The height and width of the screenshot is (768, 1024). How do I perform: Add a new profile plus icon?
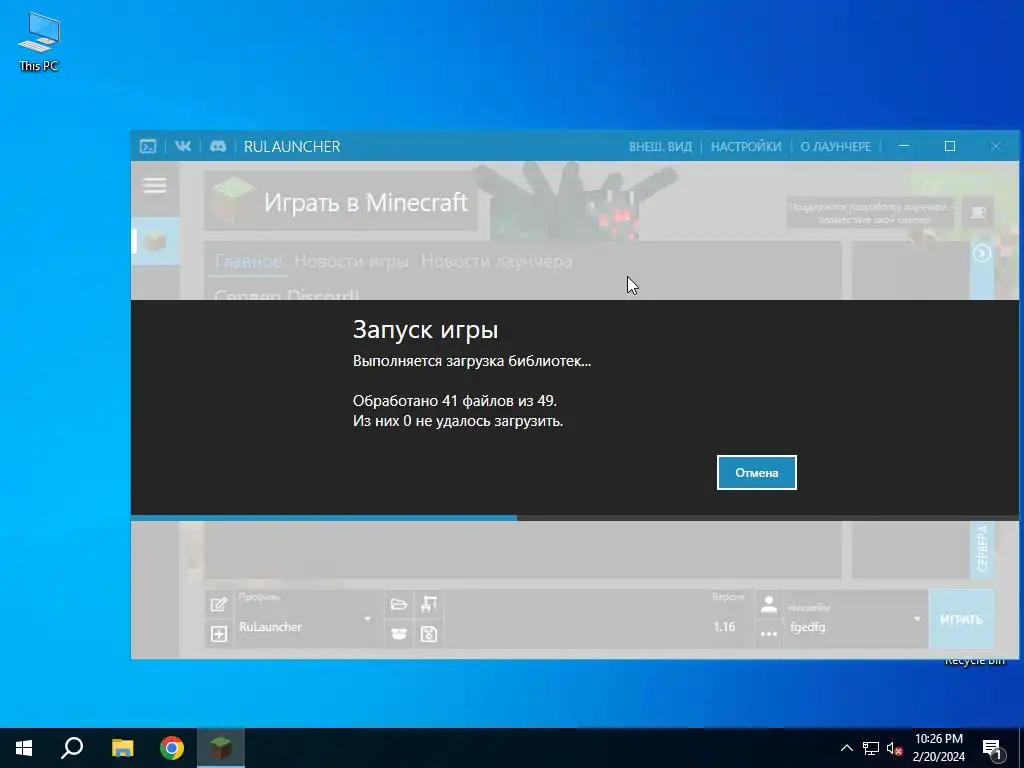coord(219,633)
